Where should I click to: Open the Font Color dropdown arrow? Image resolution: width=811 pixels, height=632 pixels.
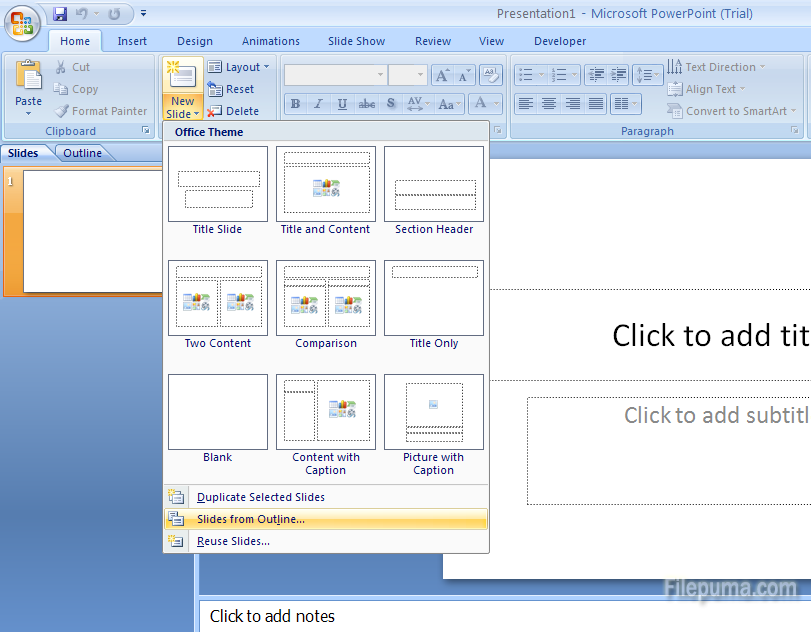coord(494,103)
